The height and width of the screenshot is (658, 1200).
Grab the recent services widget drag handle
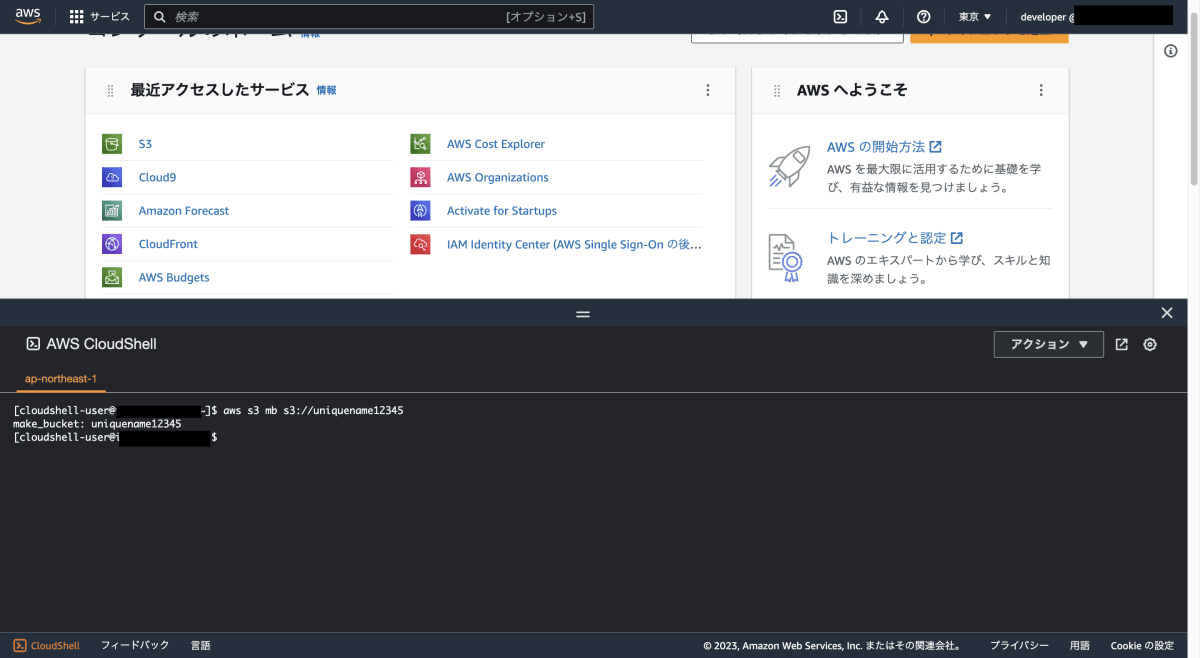[x=111, y=91]
